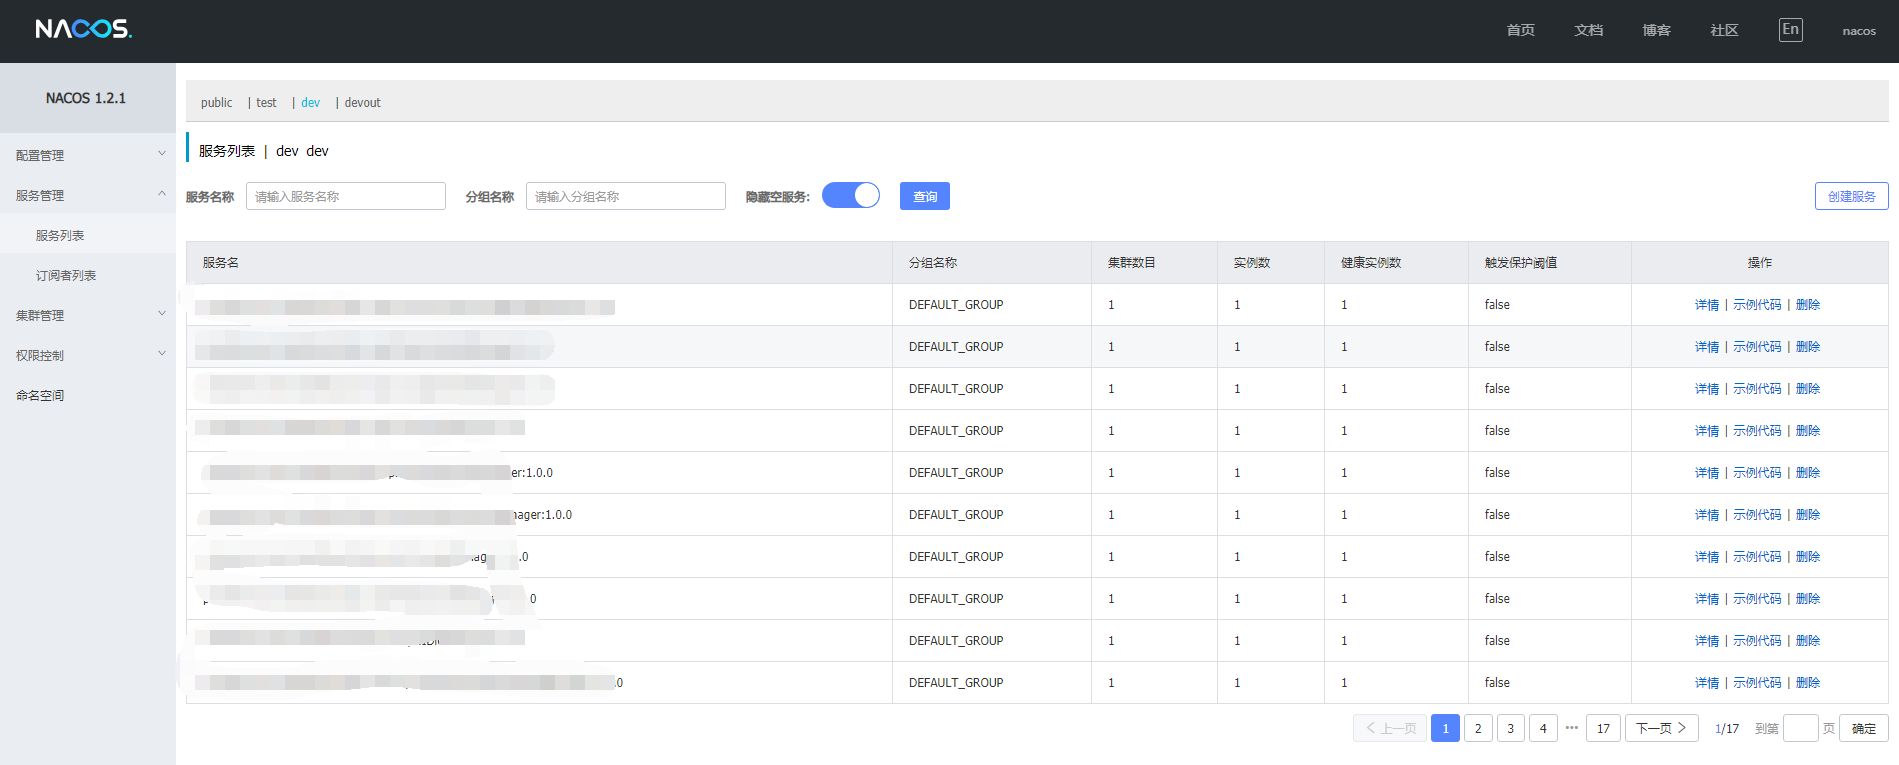
Task: Open 示例代码 for the first service row
Action: click(1757, 305)
